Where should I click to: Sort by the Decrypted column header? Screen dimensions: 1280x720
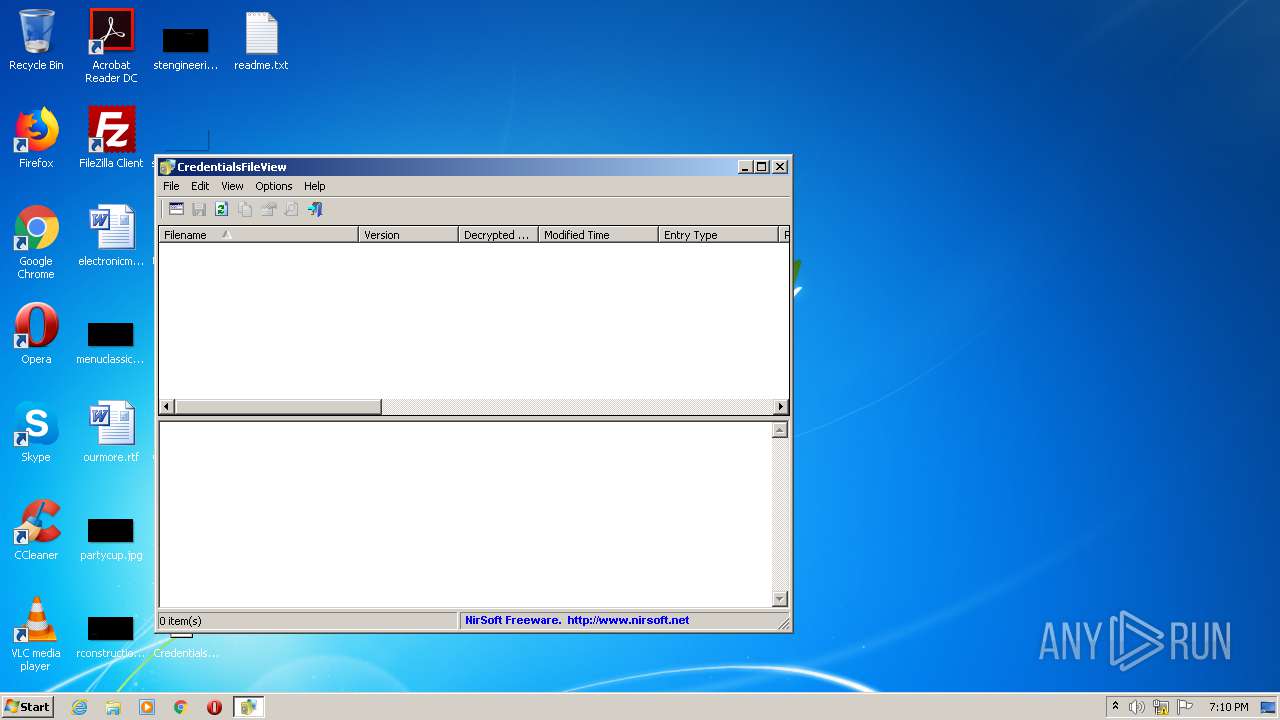coord(498,235)
